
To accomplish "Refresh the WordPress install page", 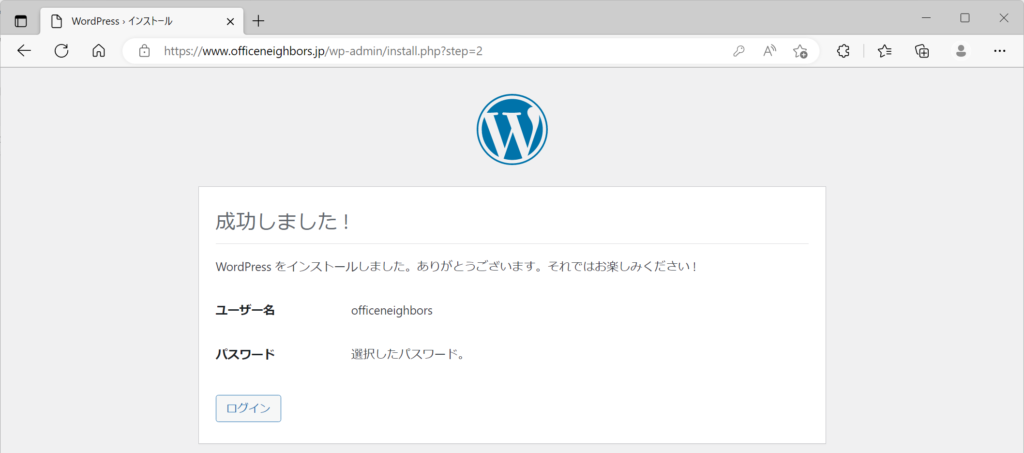I will click(x=61, y=51).
